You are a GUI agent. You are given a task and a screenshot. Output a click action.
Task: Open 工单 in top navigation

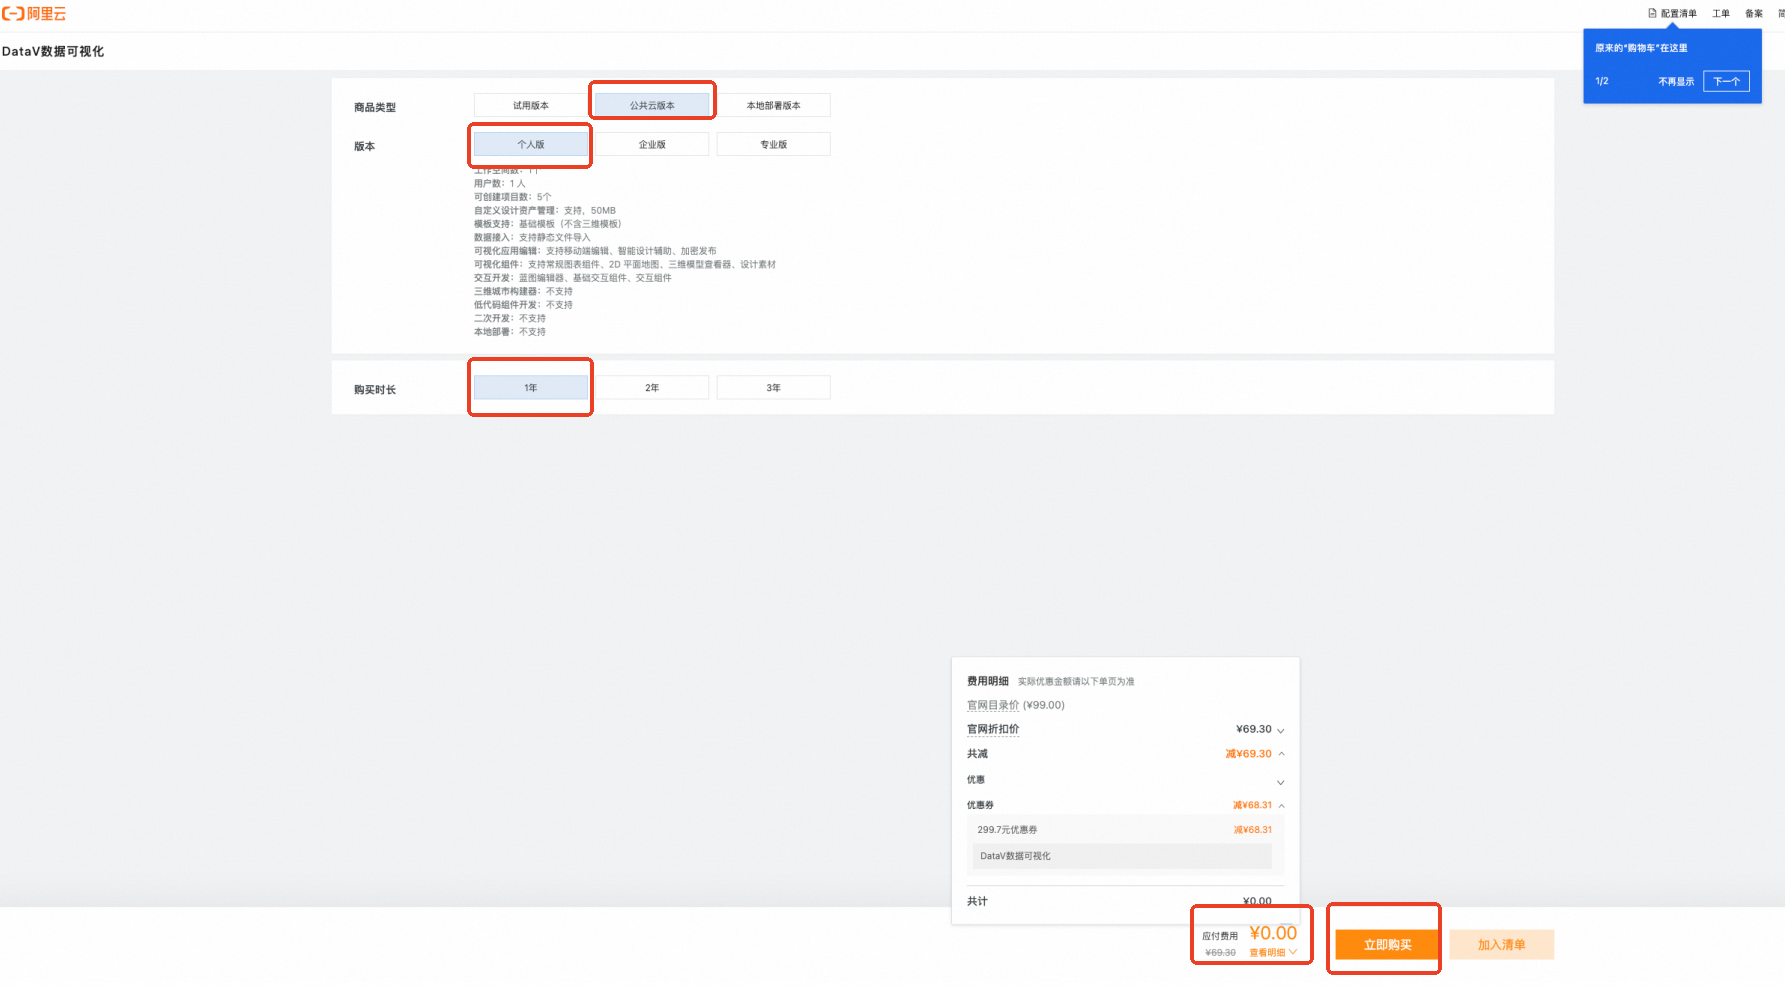1721,13
